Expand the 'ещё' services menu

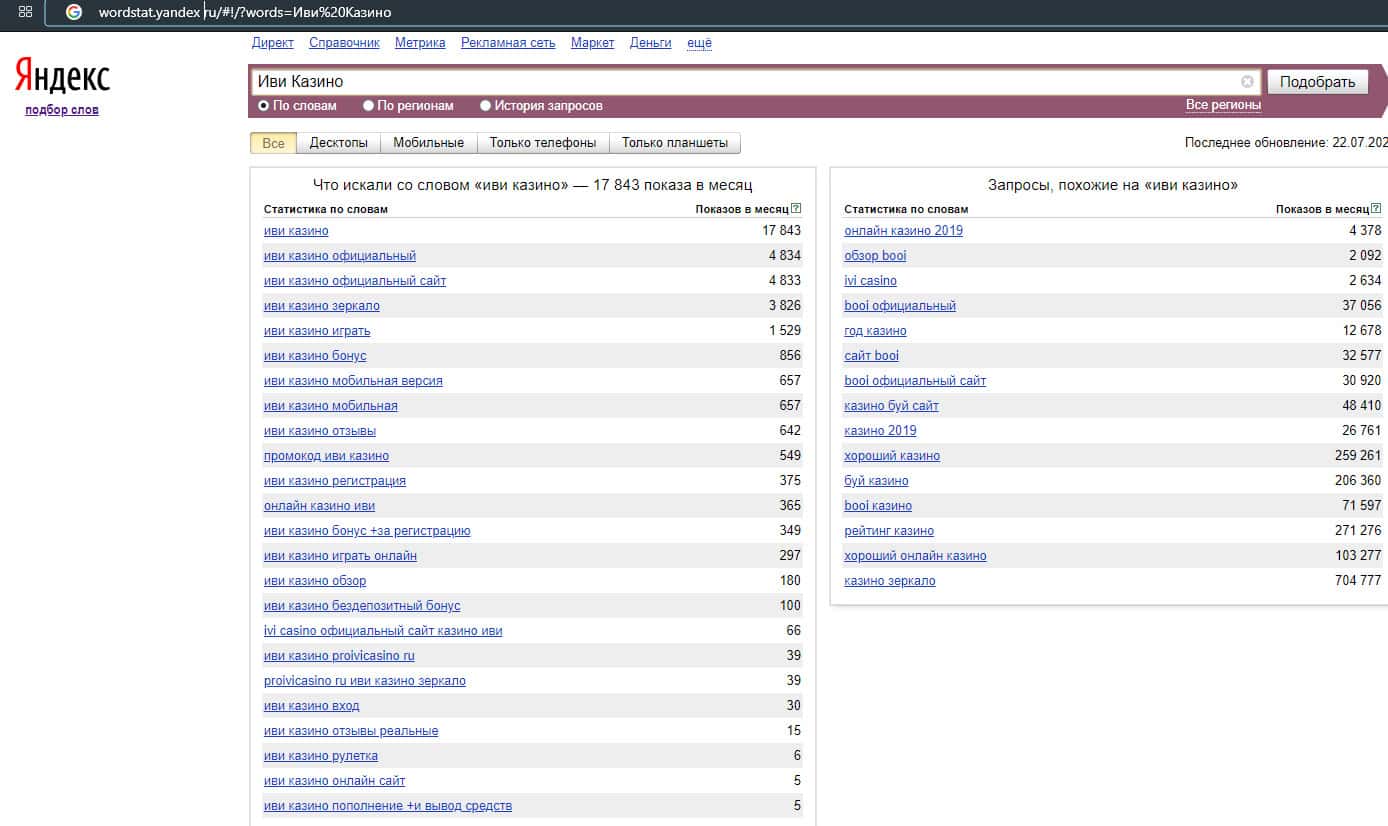(x=699, y=43)
